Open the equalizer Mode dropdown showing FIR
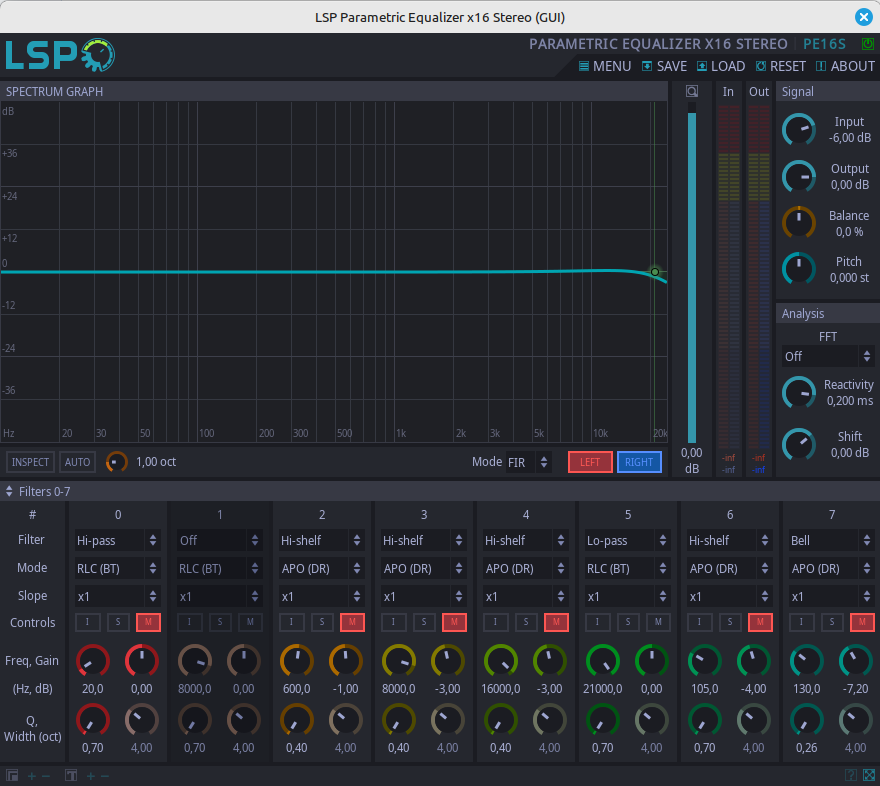The width and height of the screenshot is (880, 786). coord(528,462)
